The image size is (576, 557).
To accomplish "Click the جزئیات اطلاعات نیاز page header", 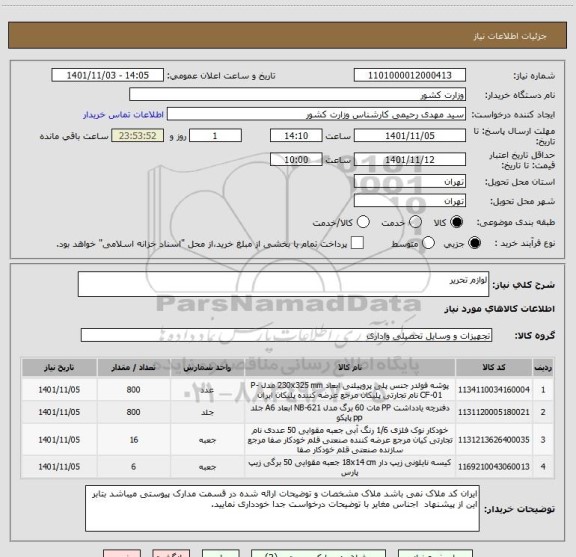I will pos(510,36).
